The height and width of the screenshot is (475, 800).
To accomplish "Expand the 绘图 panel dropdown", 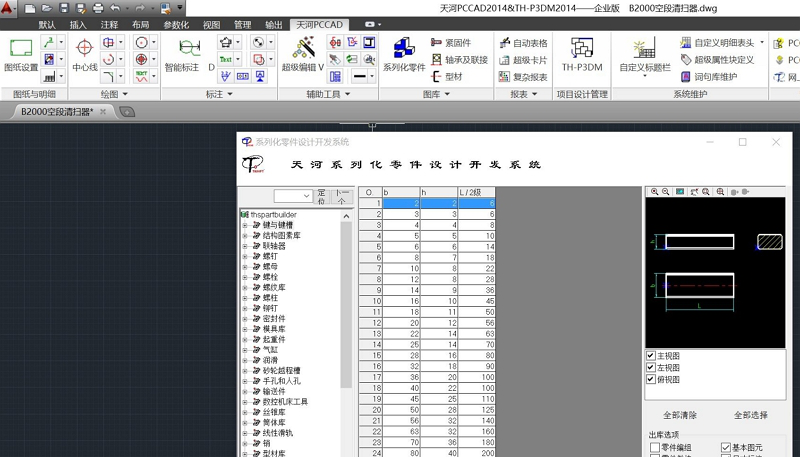I will pyautogui.click(x=125, y=94).
